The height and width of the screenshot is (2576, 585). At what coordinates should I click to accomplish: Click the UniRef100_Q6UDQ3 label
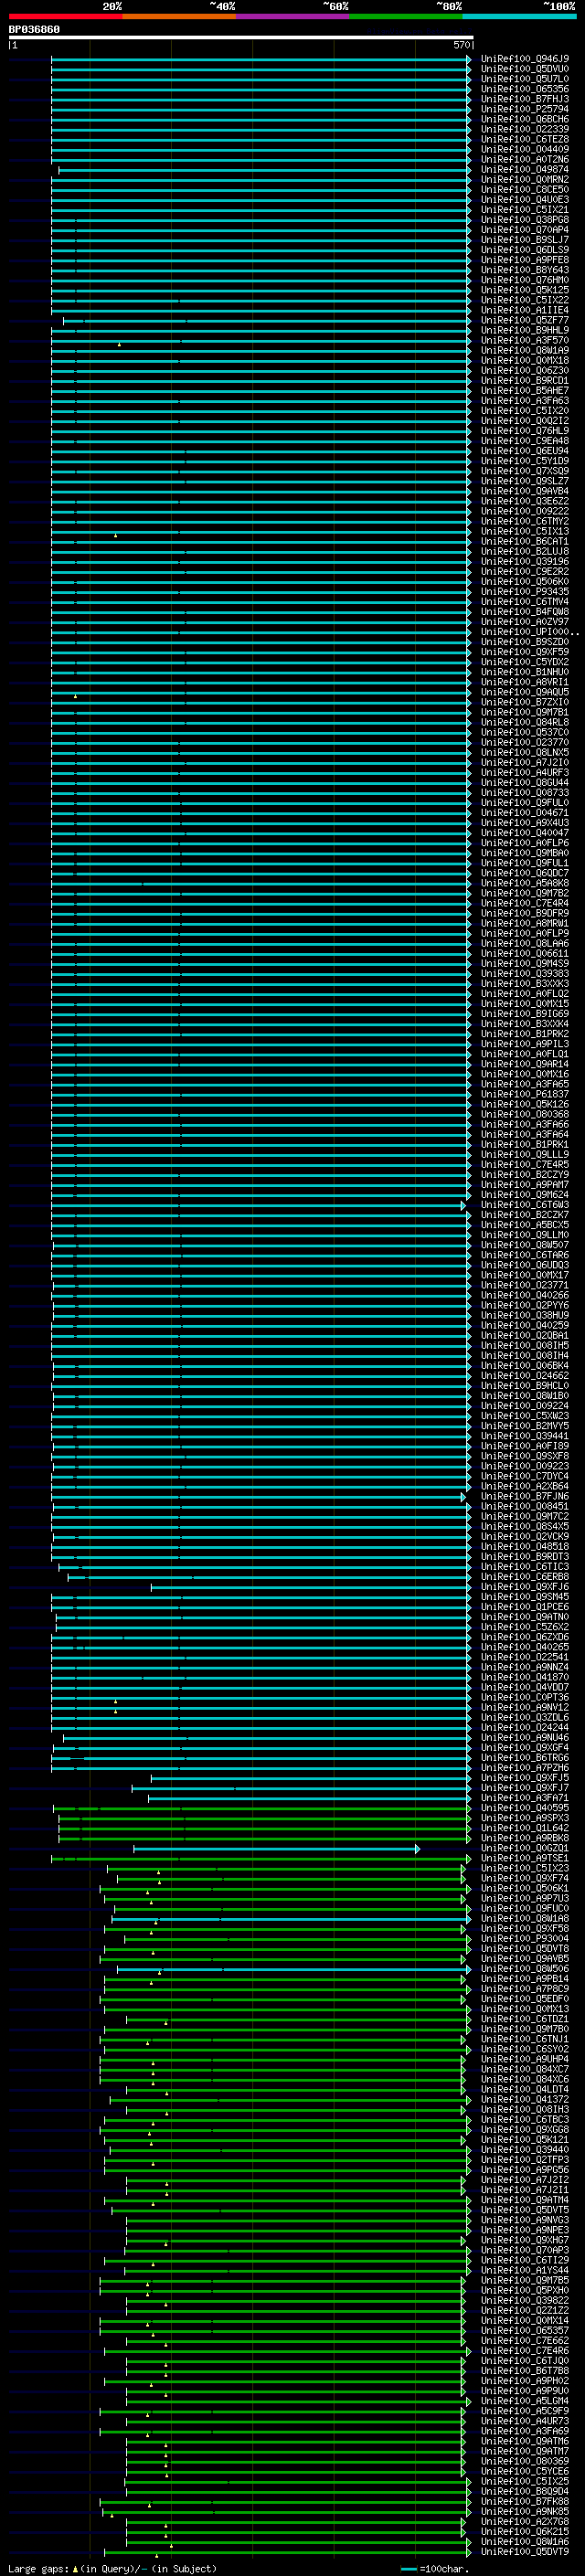525,1265
